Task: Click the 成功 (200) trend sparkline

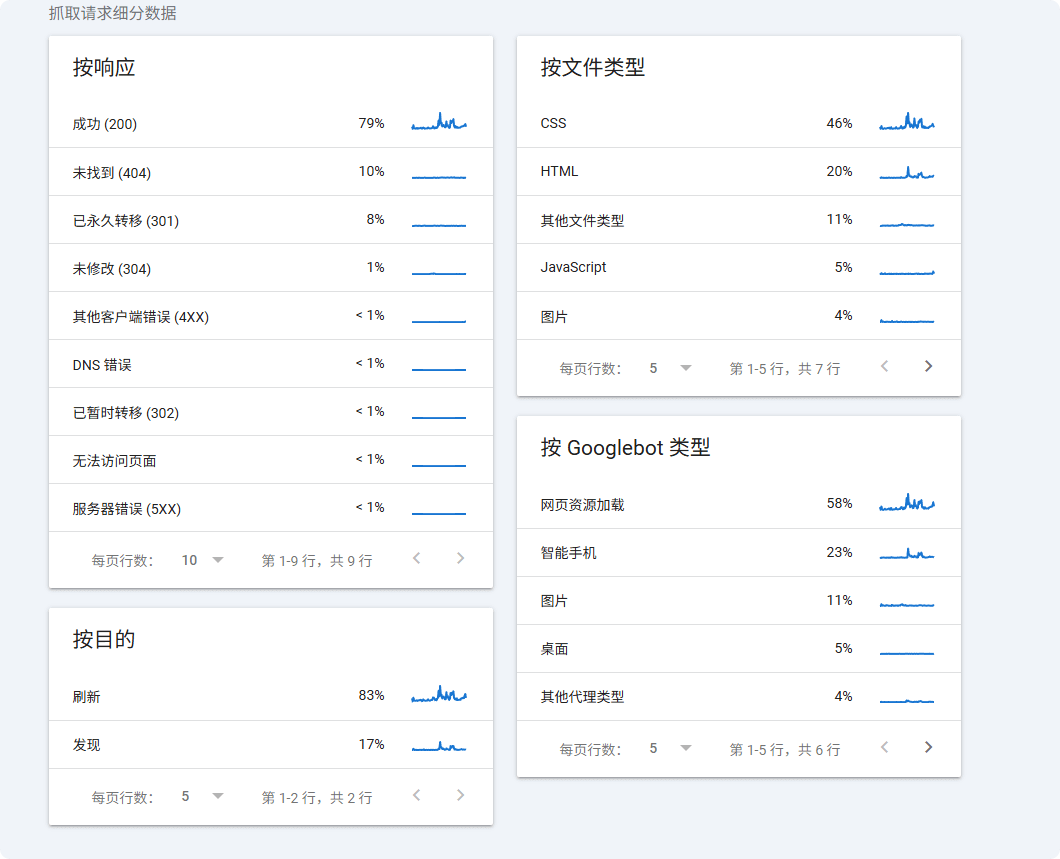Action: (x=439, y=122)
